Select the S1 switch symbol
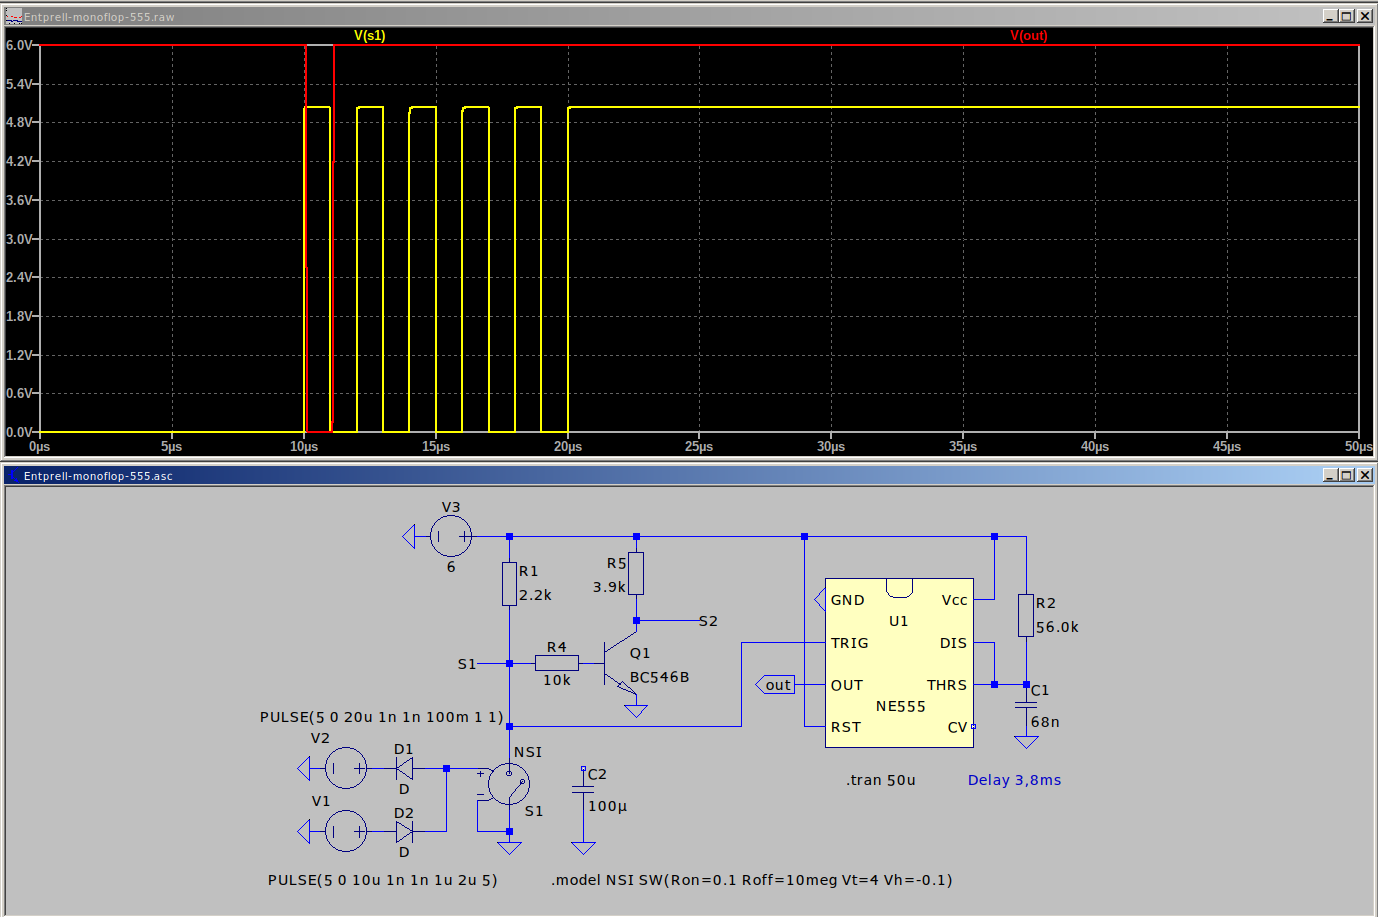This screenshot has height=917, width=1378. coord(509,785)
